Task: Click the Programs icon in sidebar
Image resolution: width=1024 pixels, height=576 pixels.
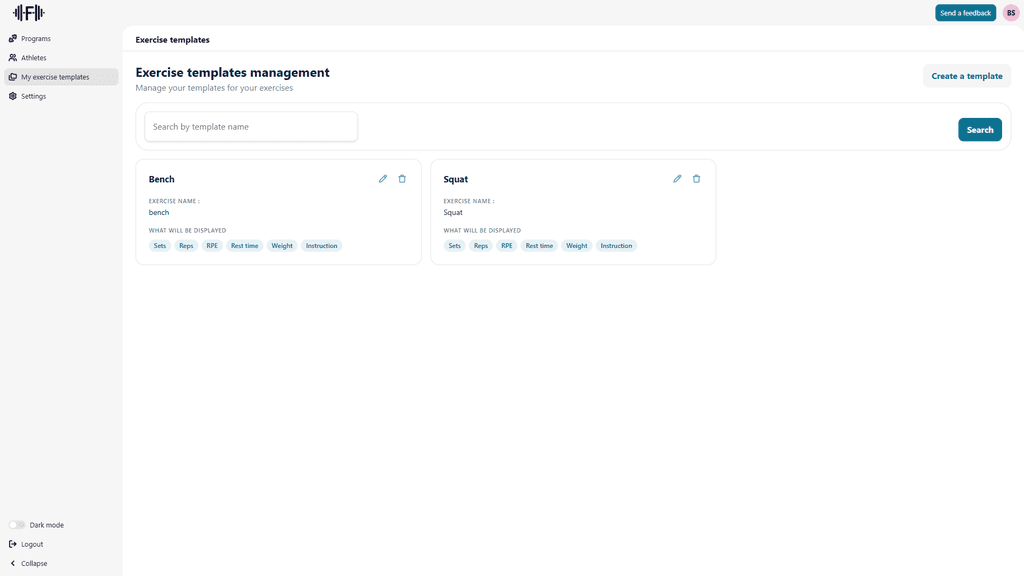Action: click(13, 39)
